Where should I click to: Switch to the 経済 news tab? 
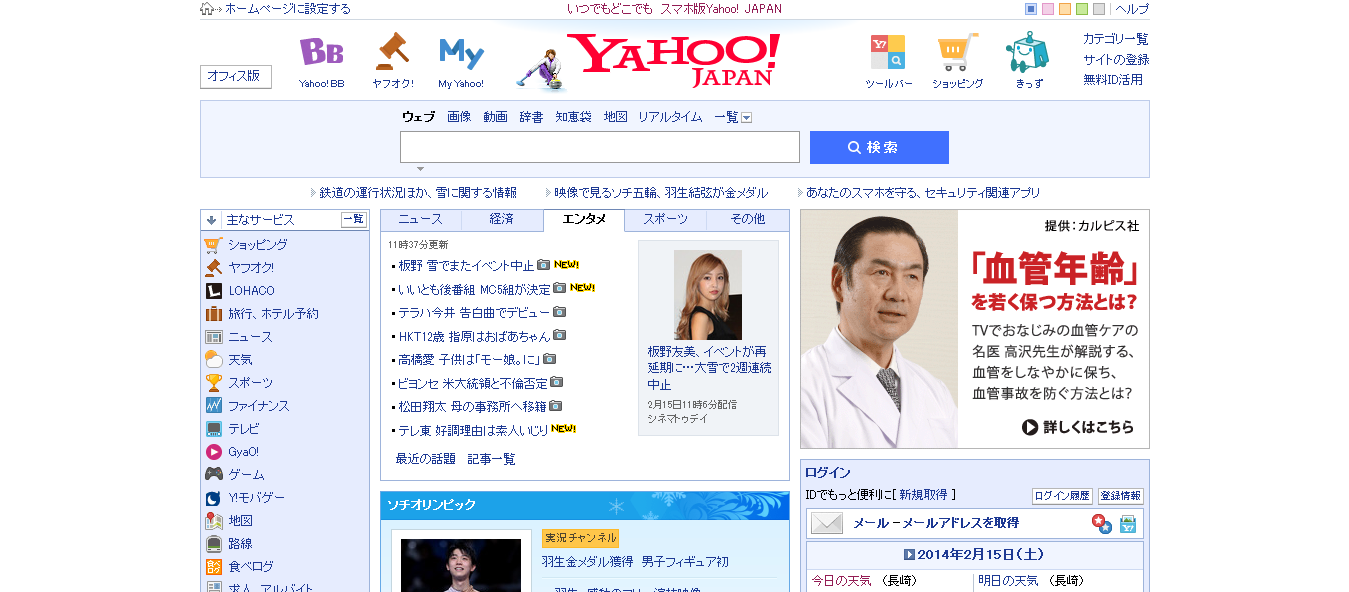pos(502,219)
